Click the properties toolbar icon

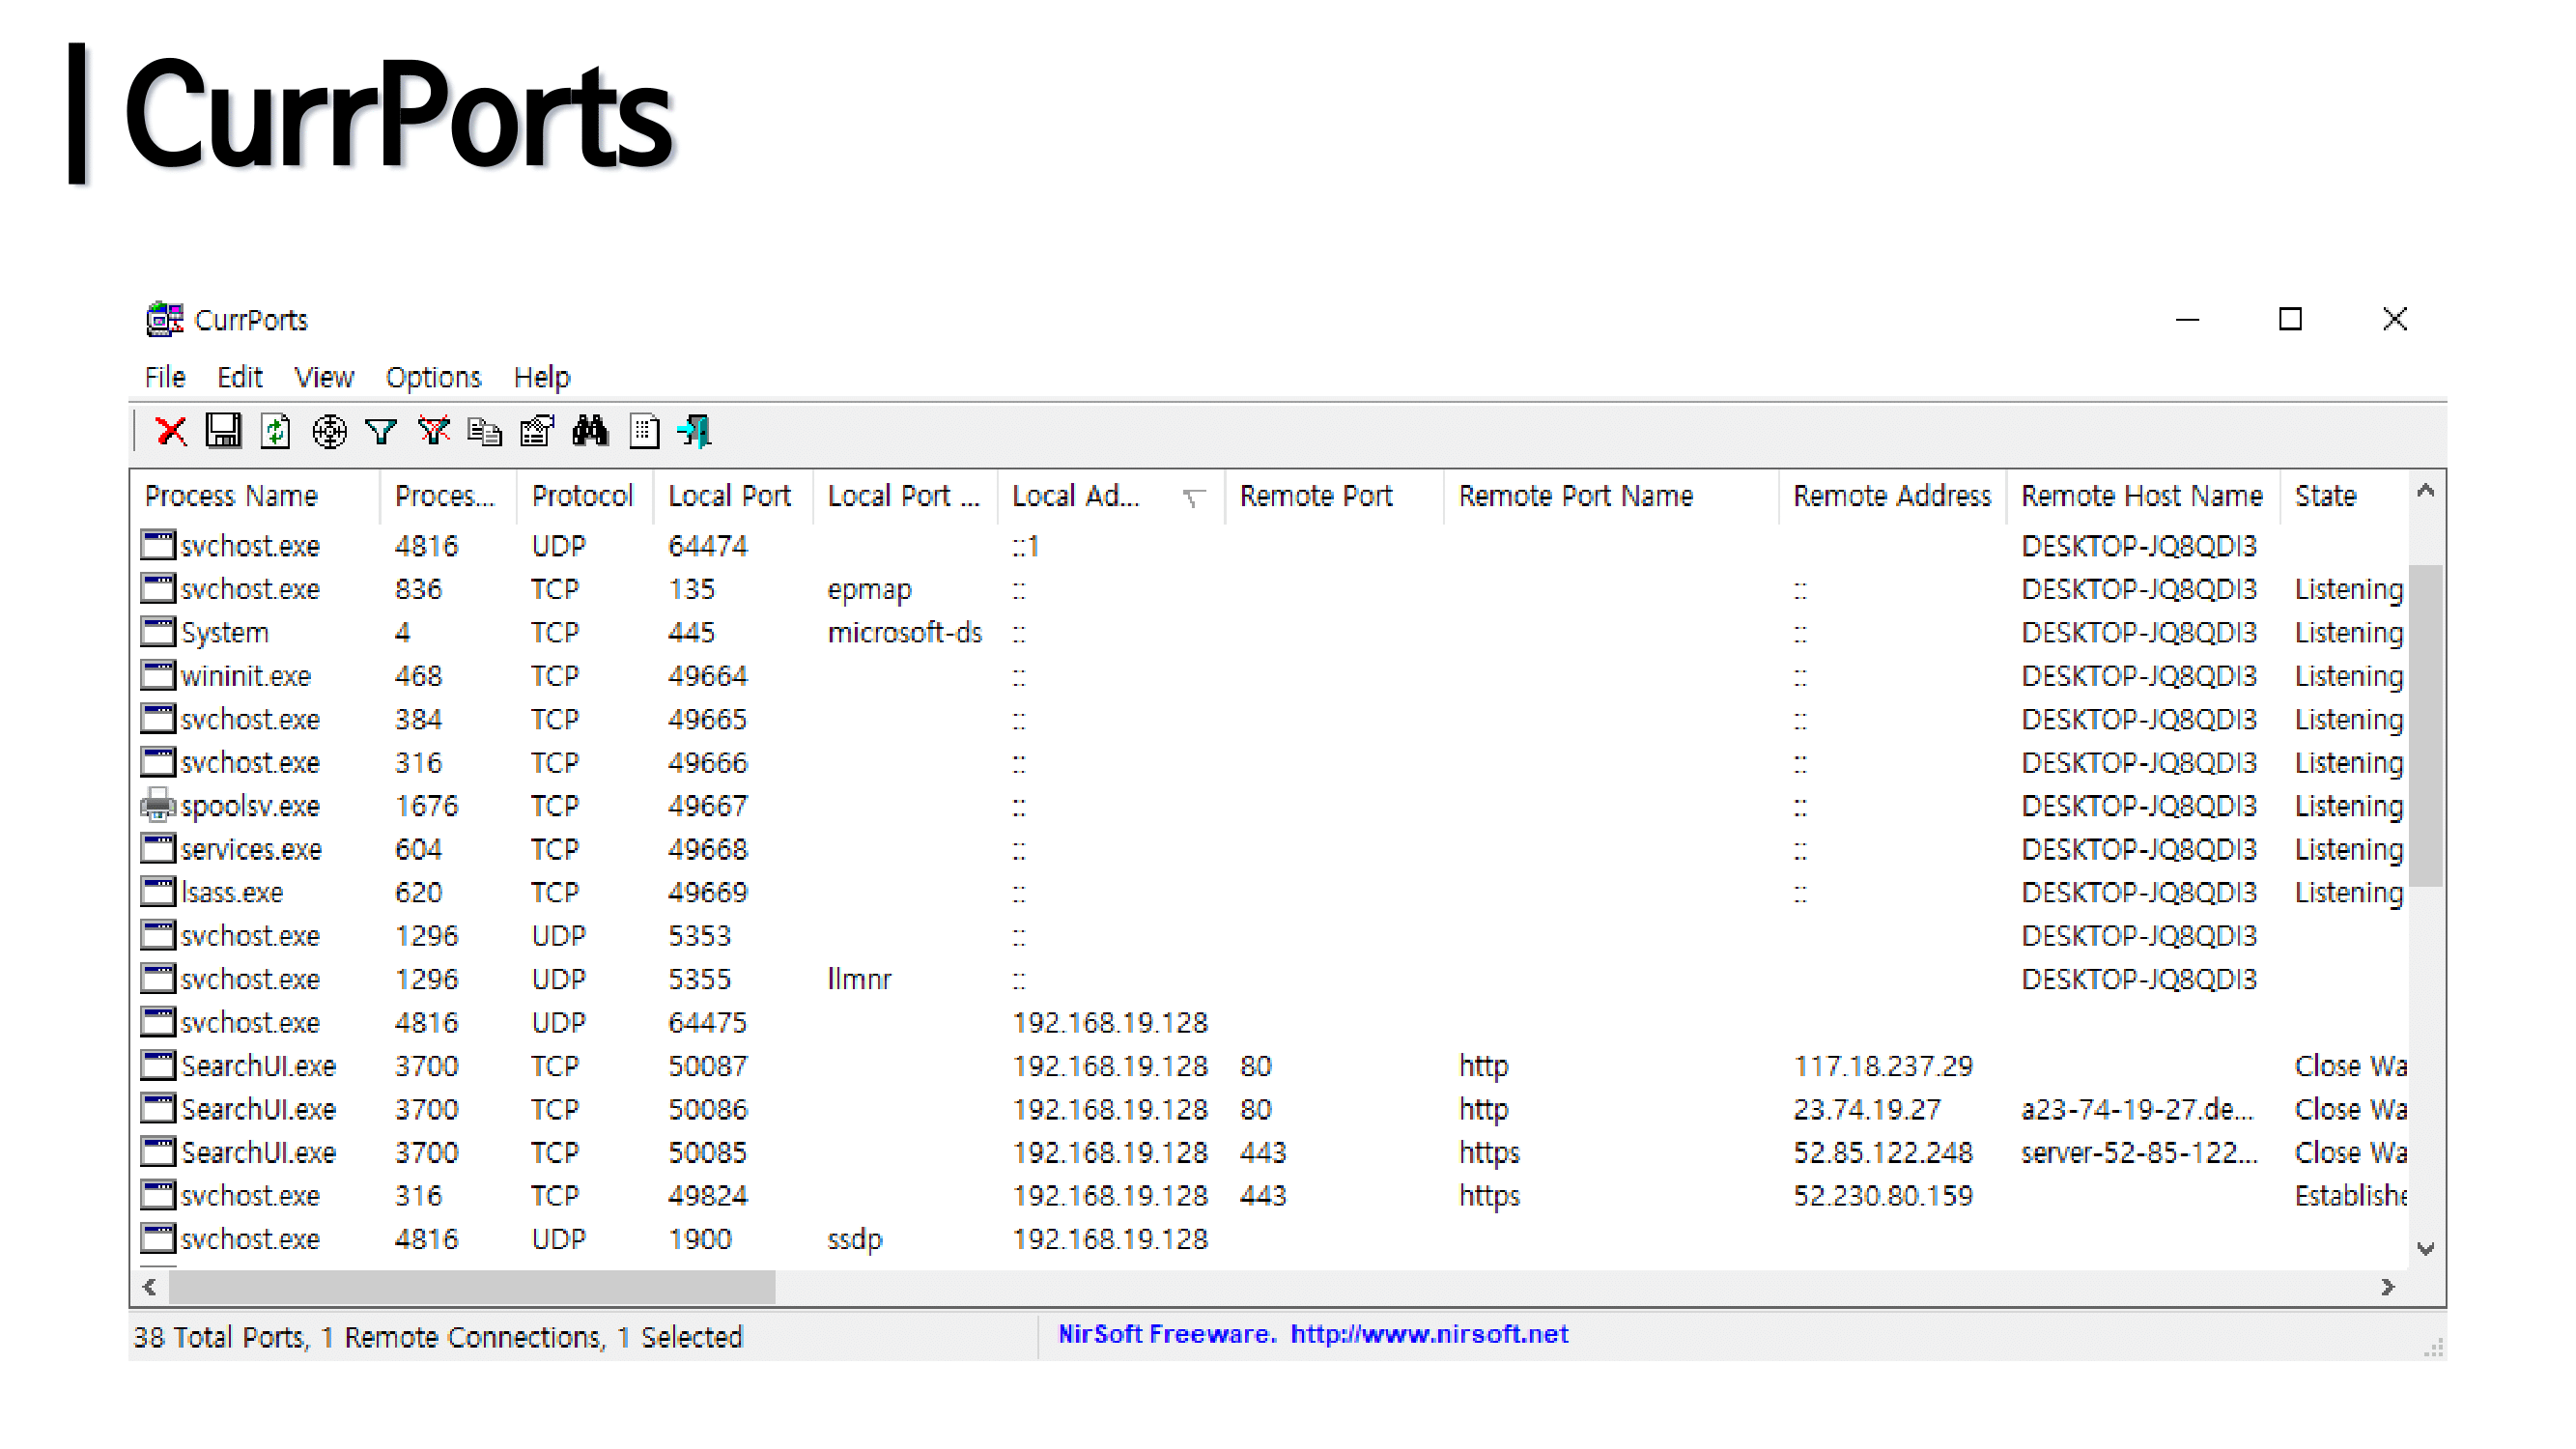[x=537, y=431]
